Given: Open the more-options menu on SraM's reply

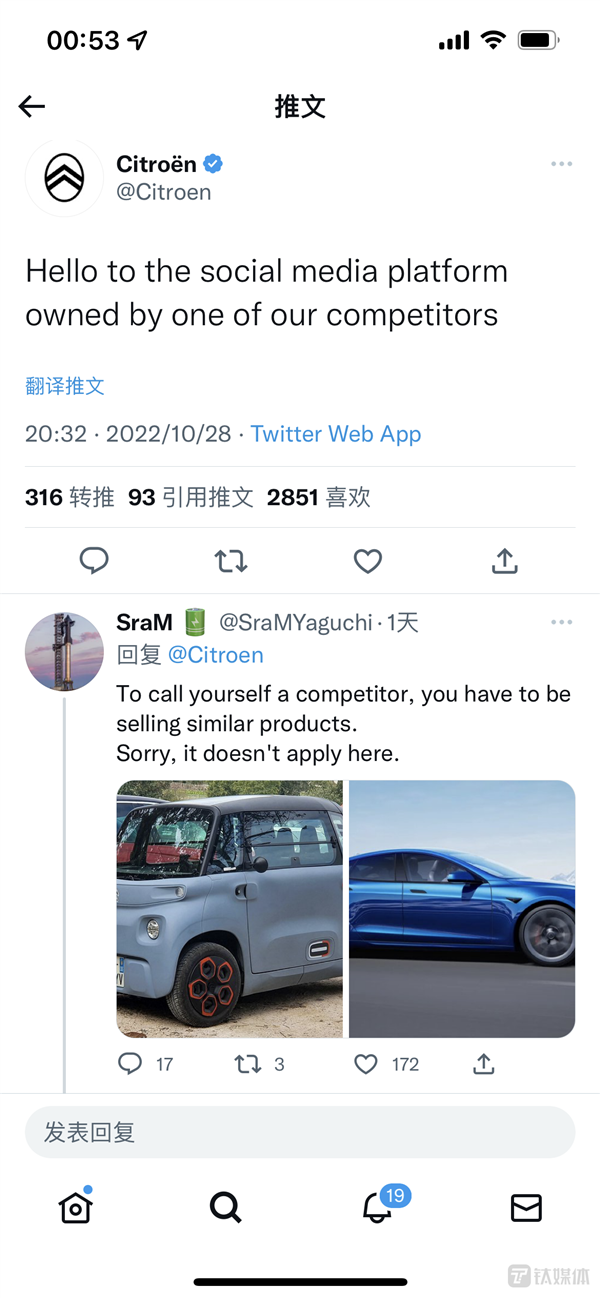Looking at the screenshot, I should pyautogui.click(x=561, y=621).
